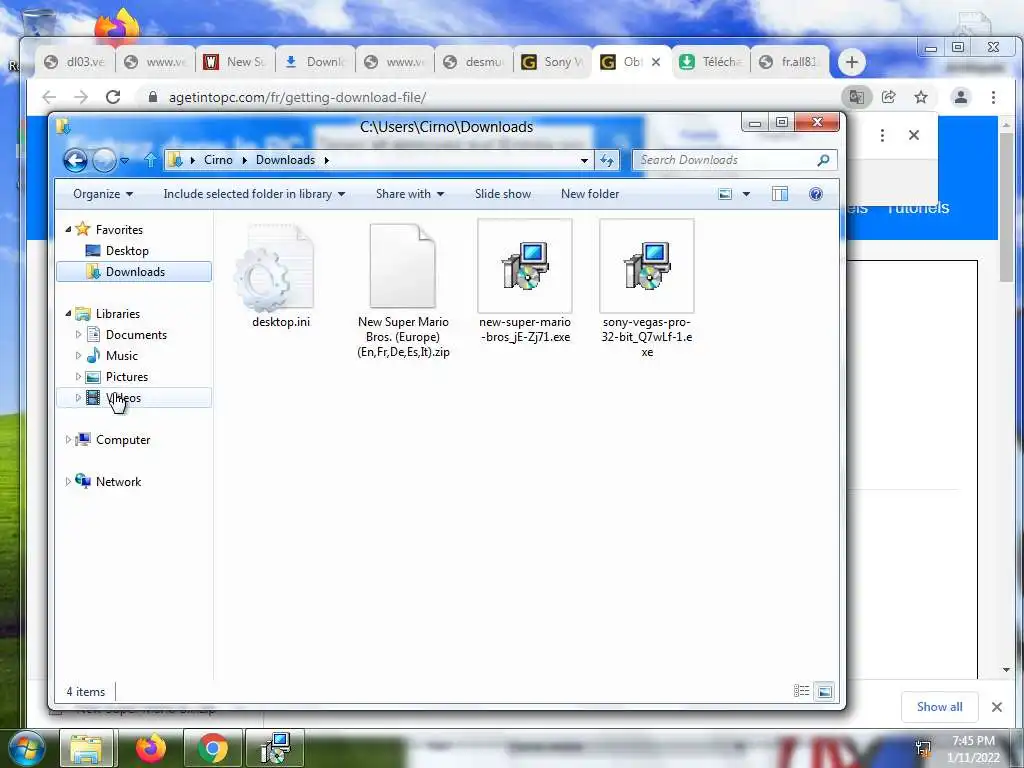This screenshot has width=1024, height=768.
Task: Expand the arrow after Downloads breadcrumb
Action: [x=327, y=161]
